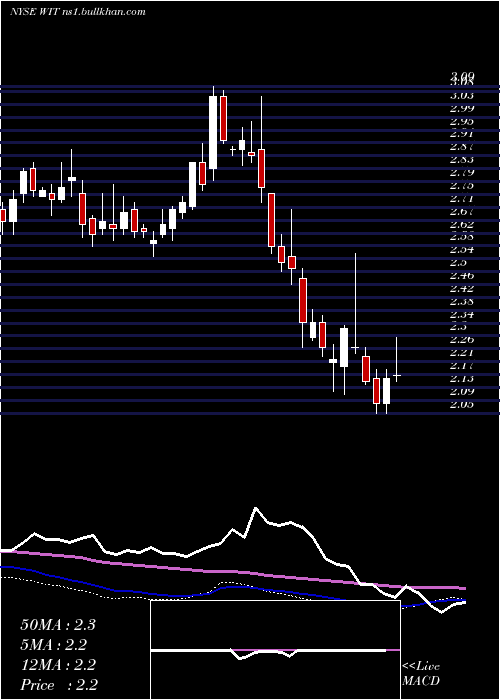The height and width of the screenshot is (700, 500).
Task: Click the 2.46 price axis label
Action: coord(462,275)
